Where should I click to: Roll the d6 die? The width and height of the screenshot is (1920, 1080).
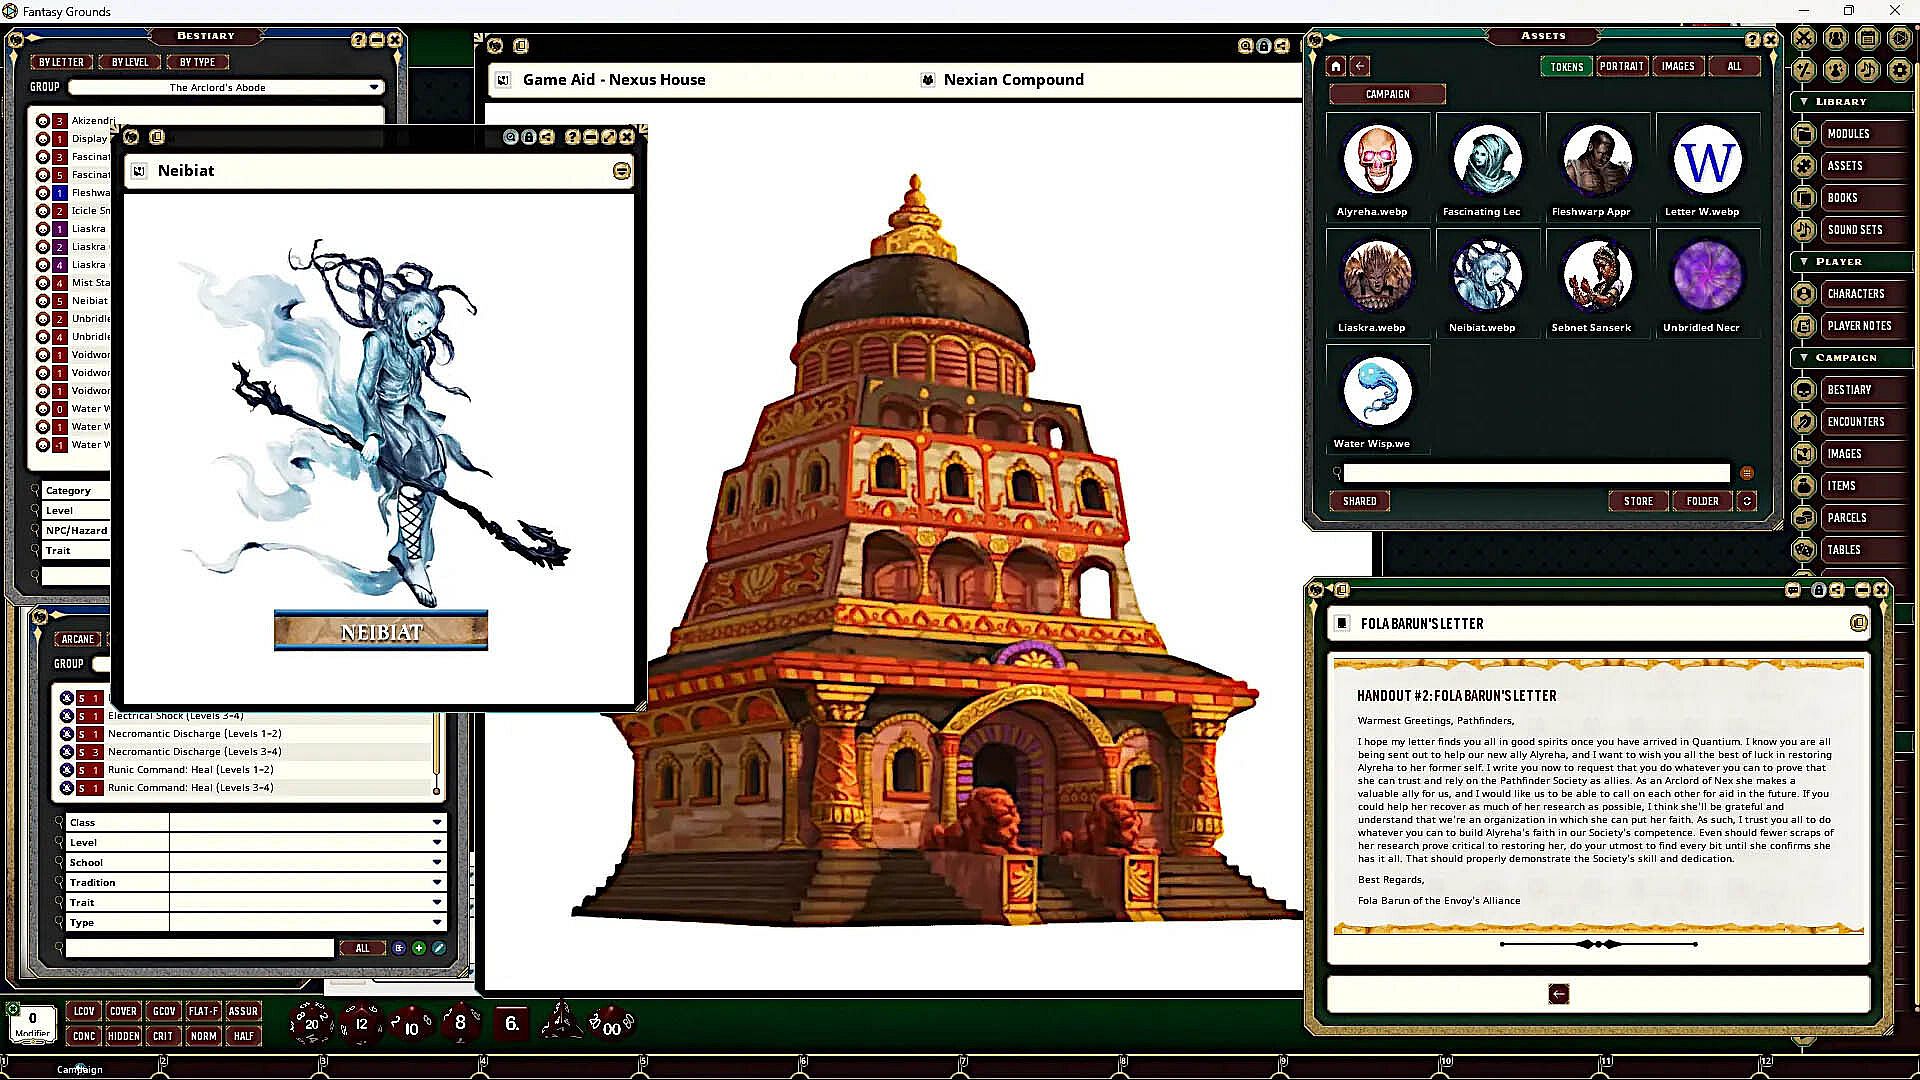[512, 1023]
